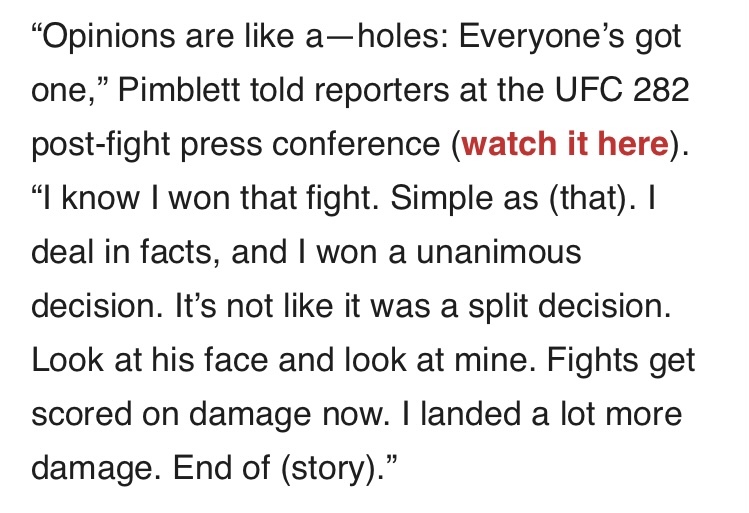Click the word "Simple" in the quote
The height and width of the screenshot is (513, 749).
pos(441,200)
